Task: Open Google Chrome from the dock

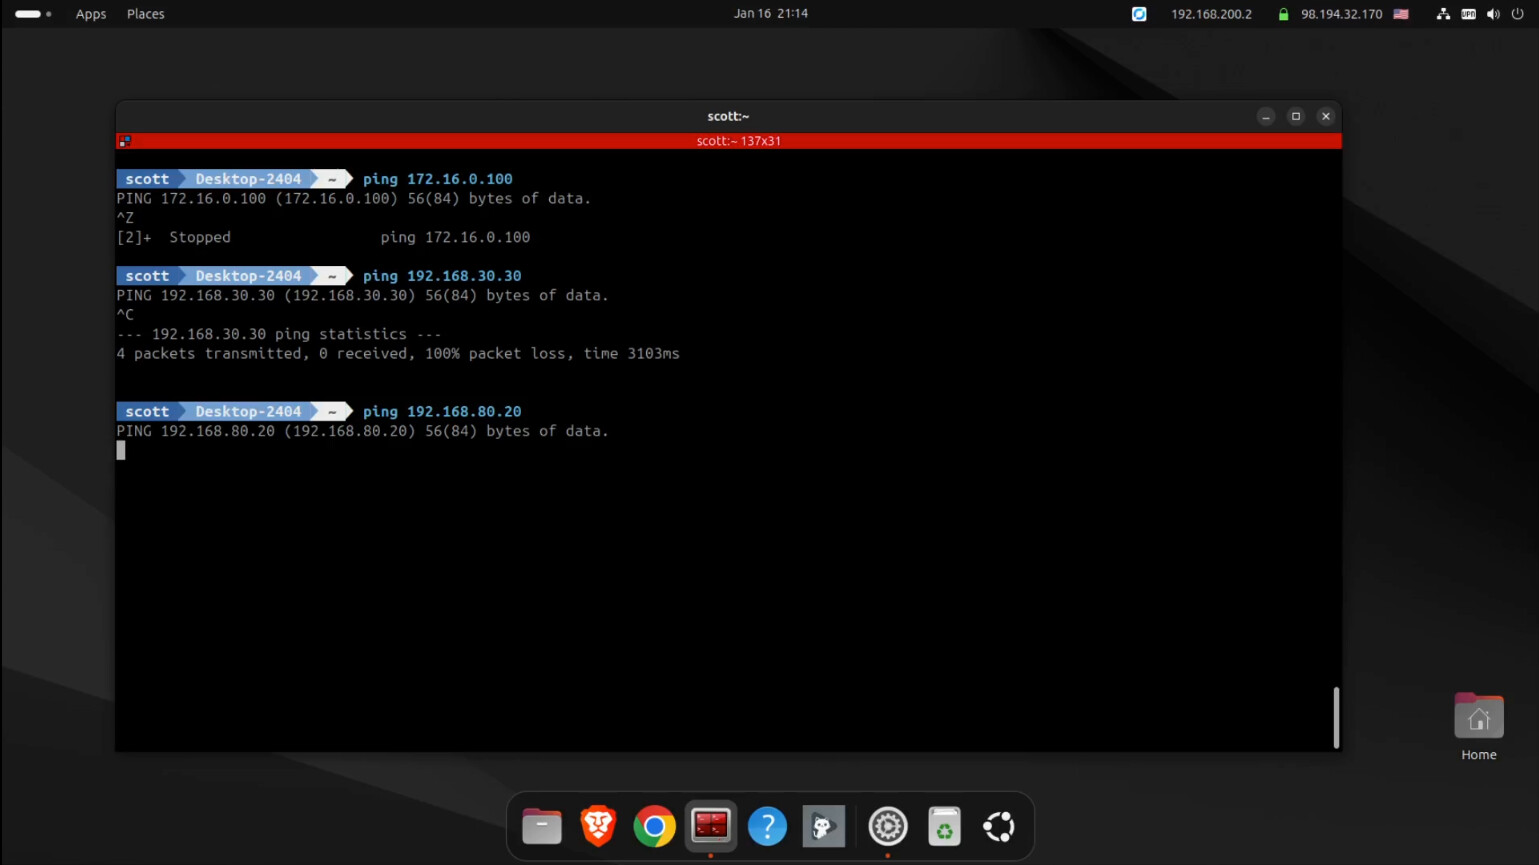Action: (x=654, y=826)
